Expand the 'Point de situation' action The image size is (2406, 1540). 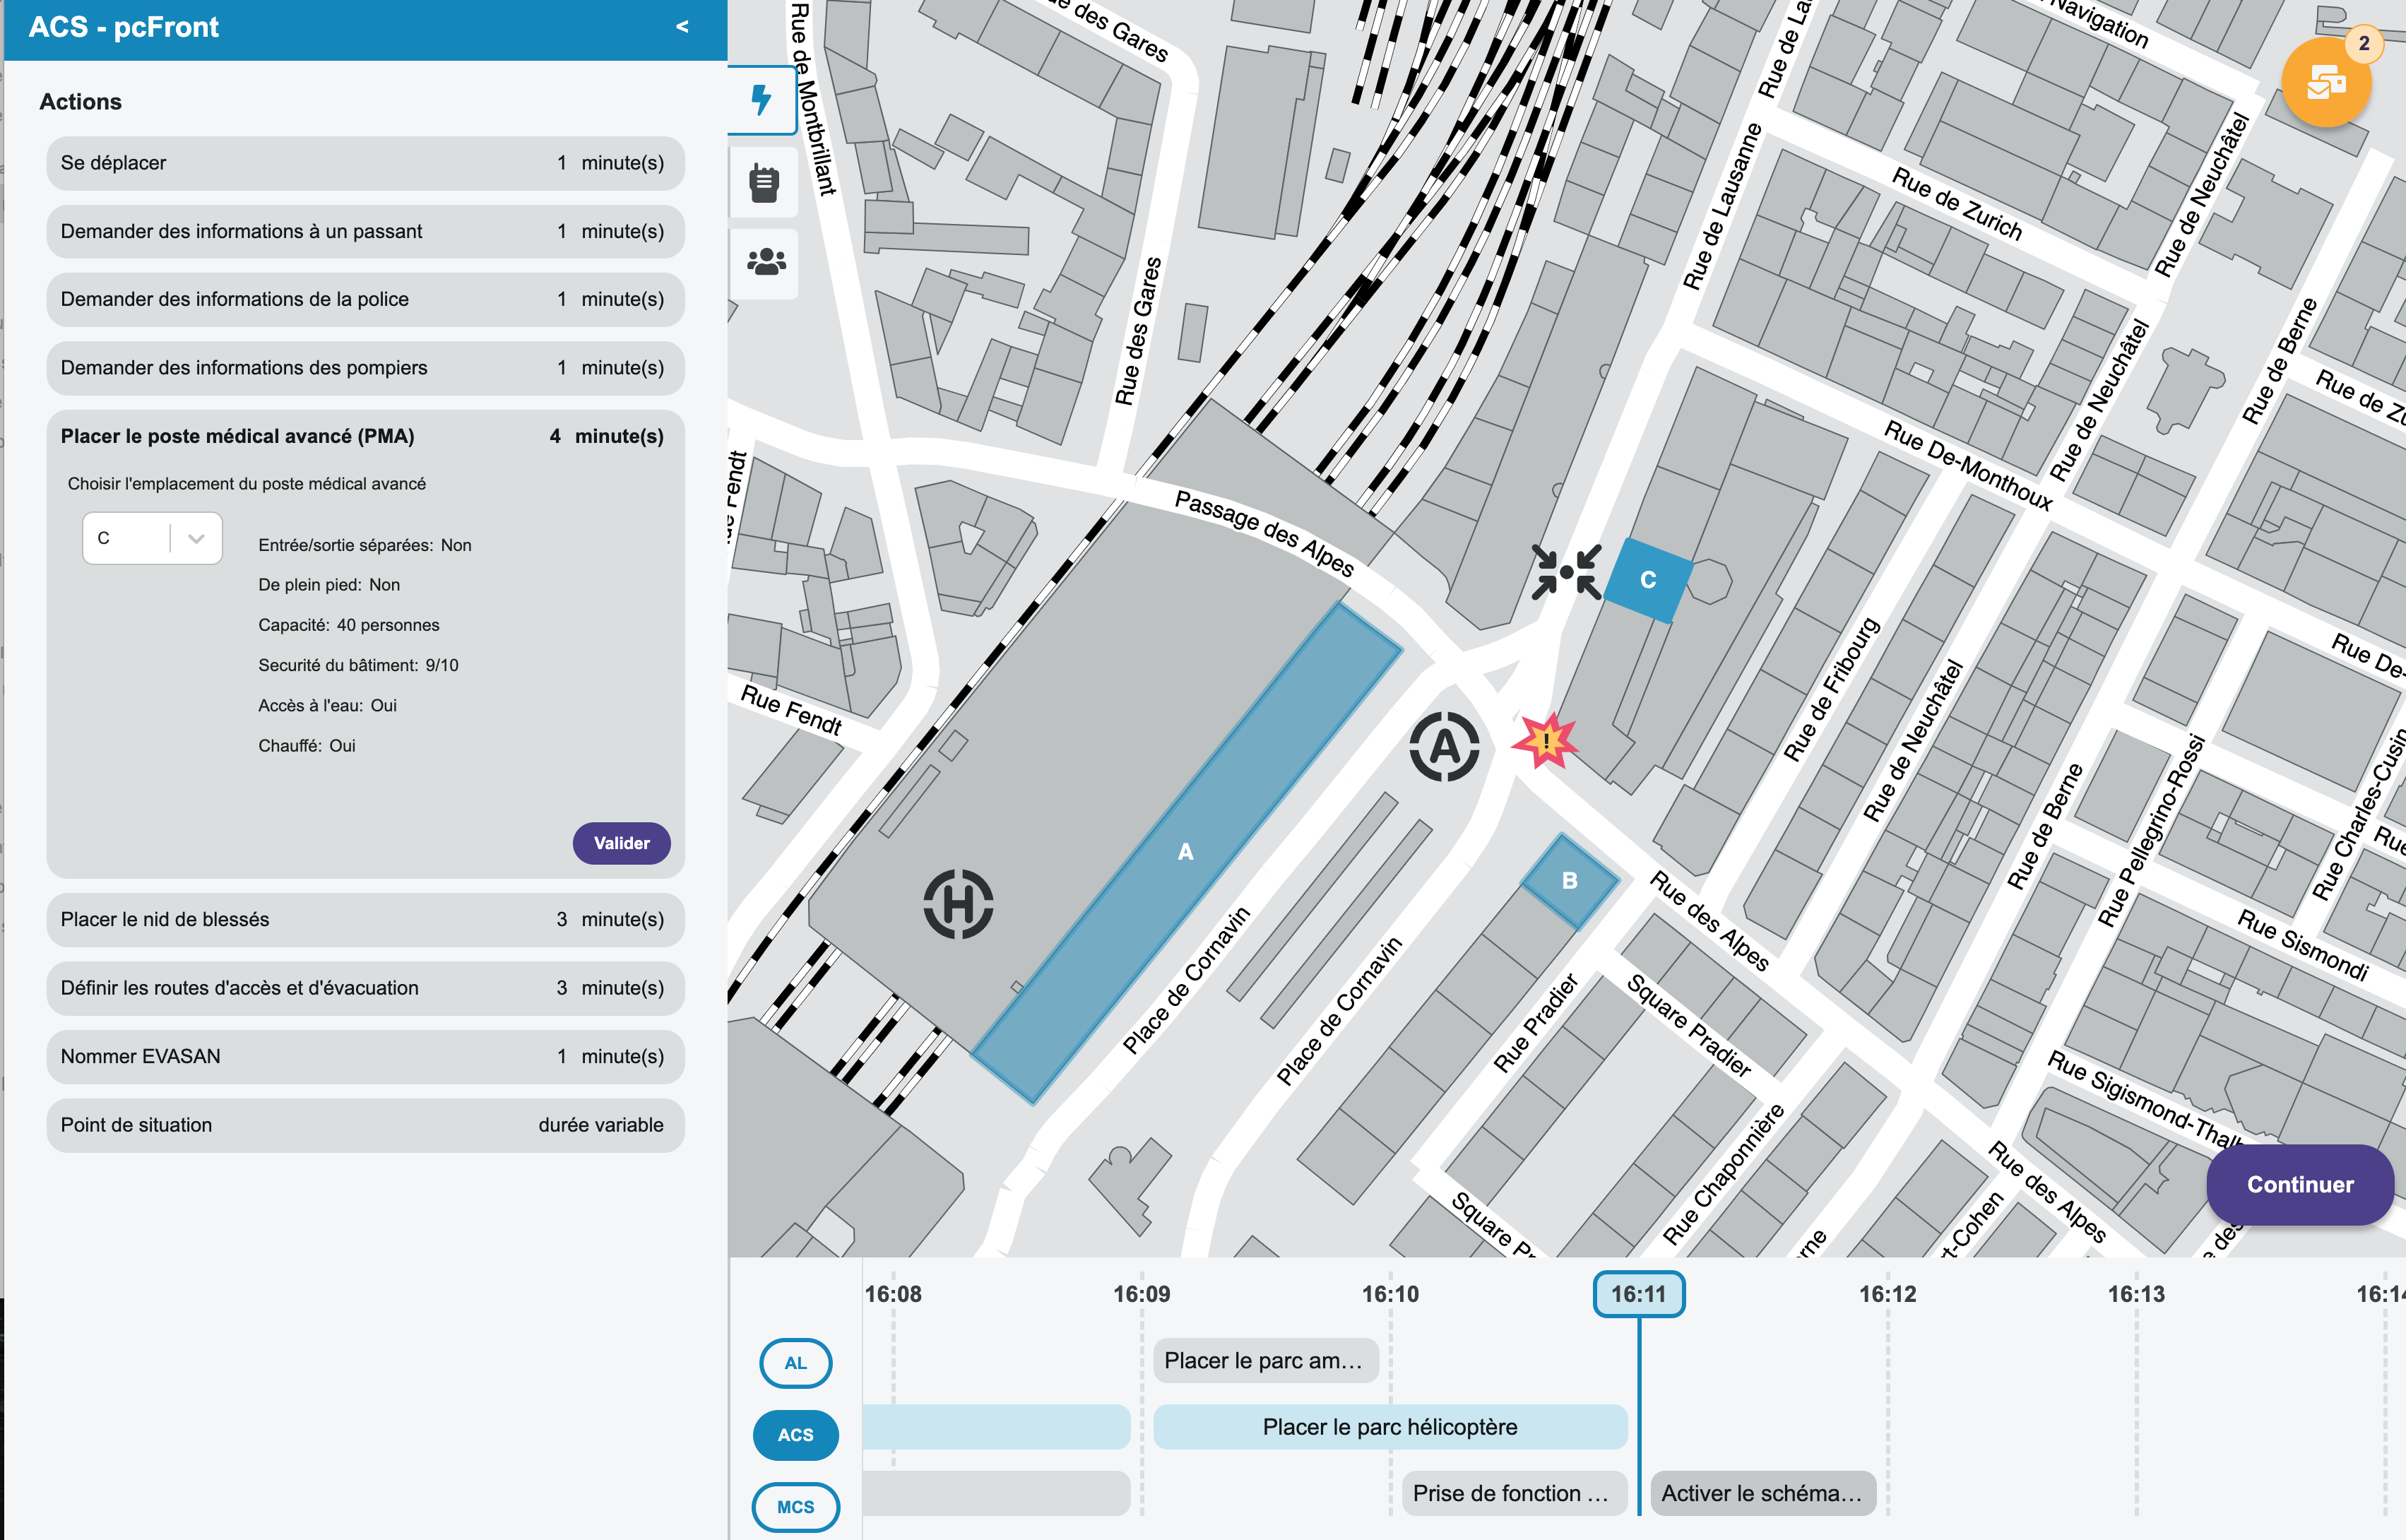click(365, 1125)
